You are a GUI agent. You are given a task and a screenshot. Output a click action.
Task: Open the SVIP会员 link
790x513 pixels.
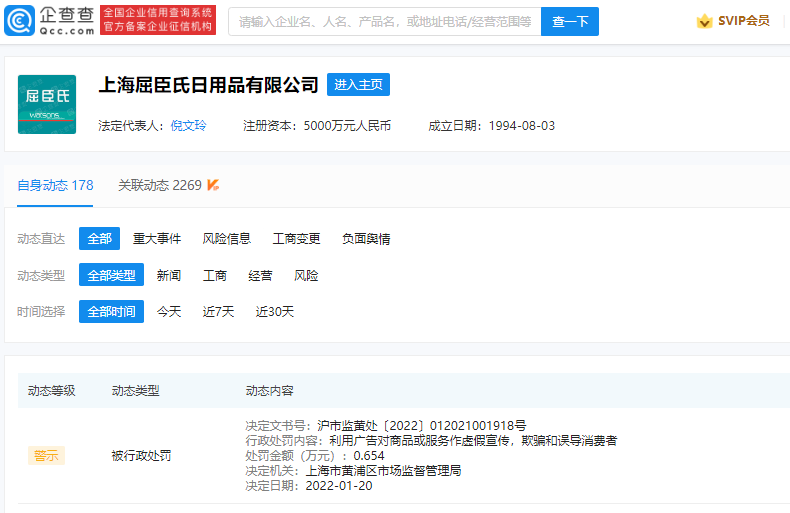point(744,21)
